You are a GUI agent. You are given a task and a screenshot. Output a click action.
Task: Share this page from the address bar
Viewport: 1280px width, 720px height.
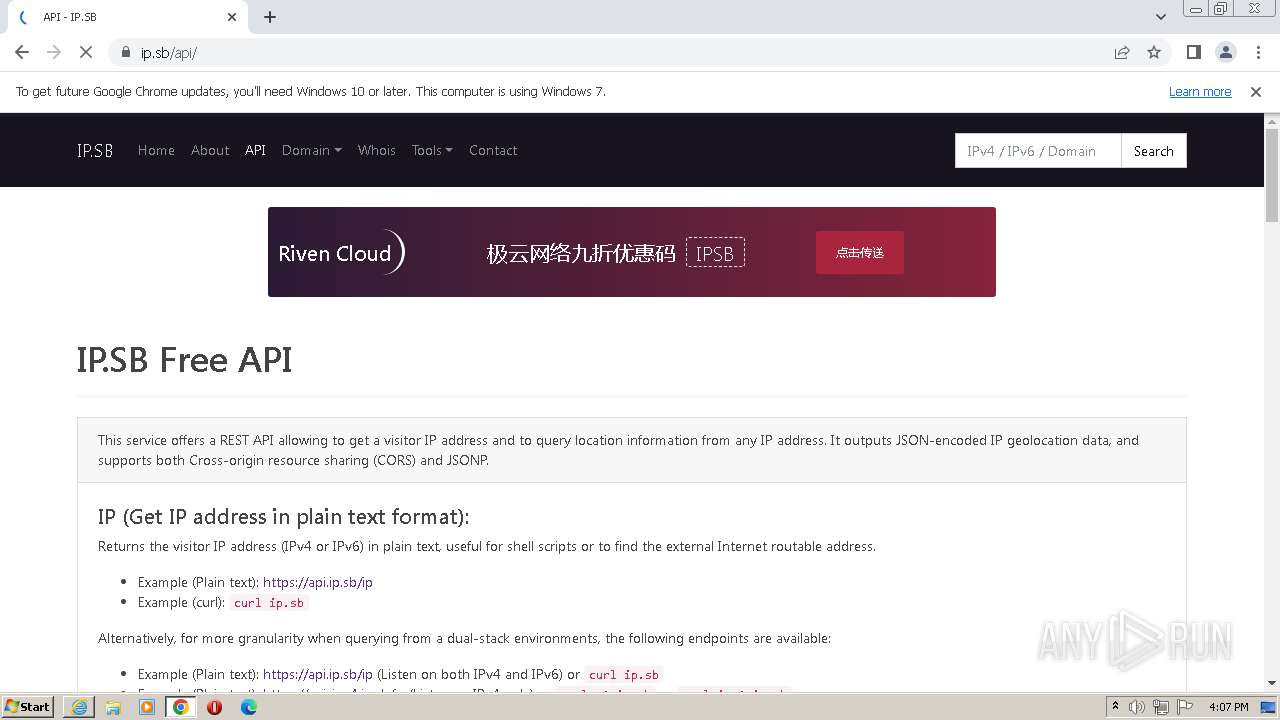(x=1122, y=52)
